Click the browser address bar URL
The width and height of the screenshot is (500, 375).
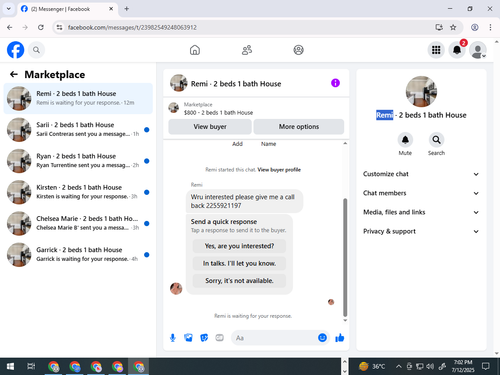coord(132,27)
